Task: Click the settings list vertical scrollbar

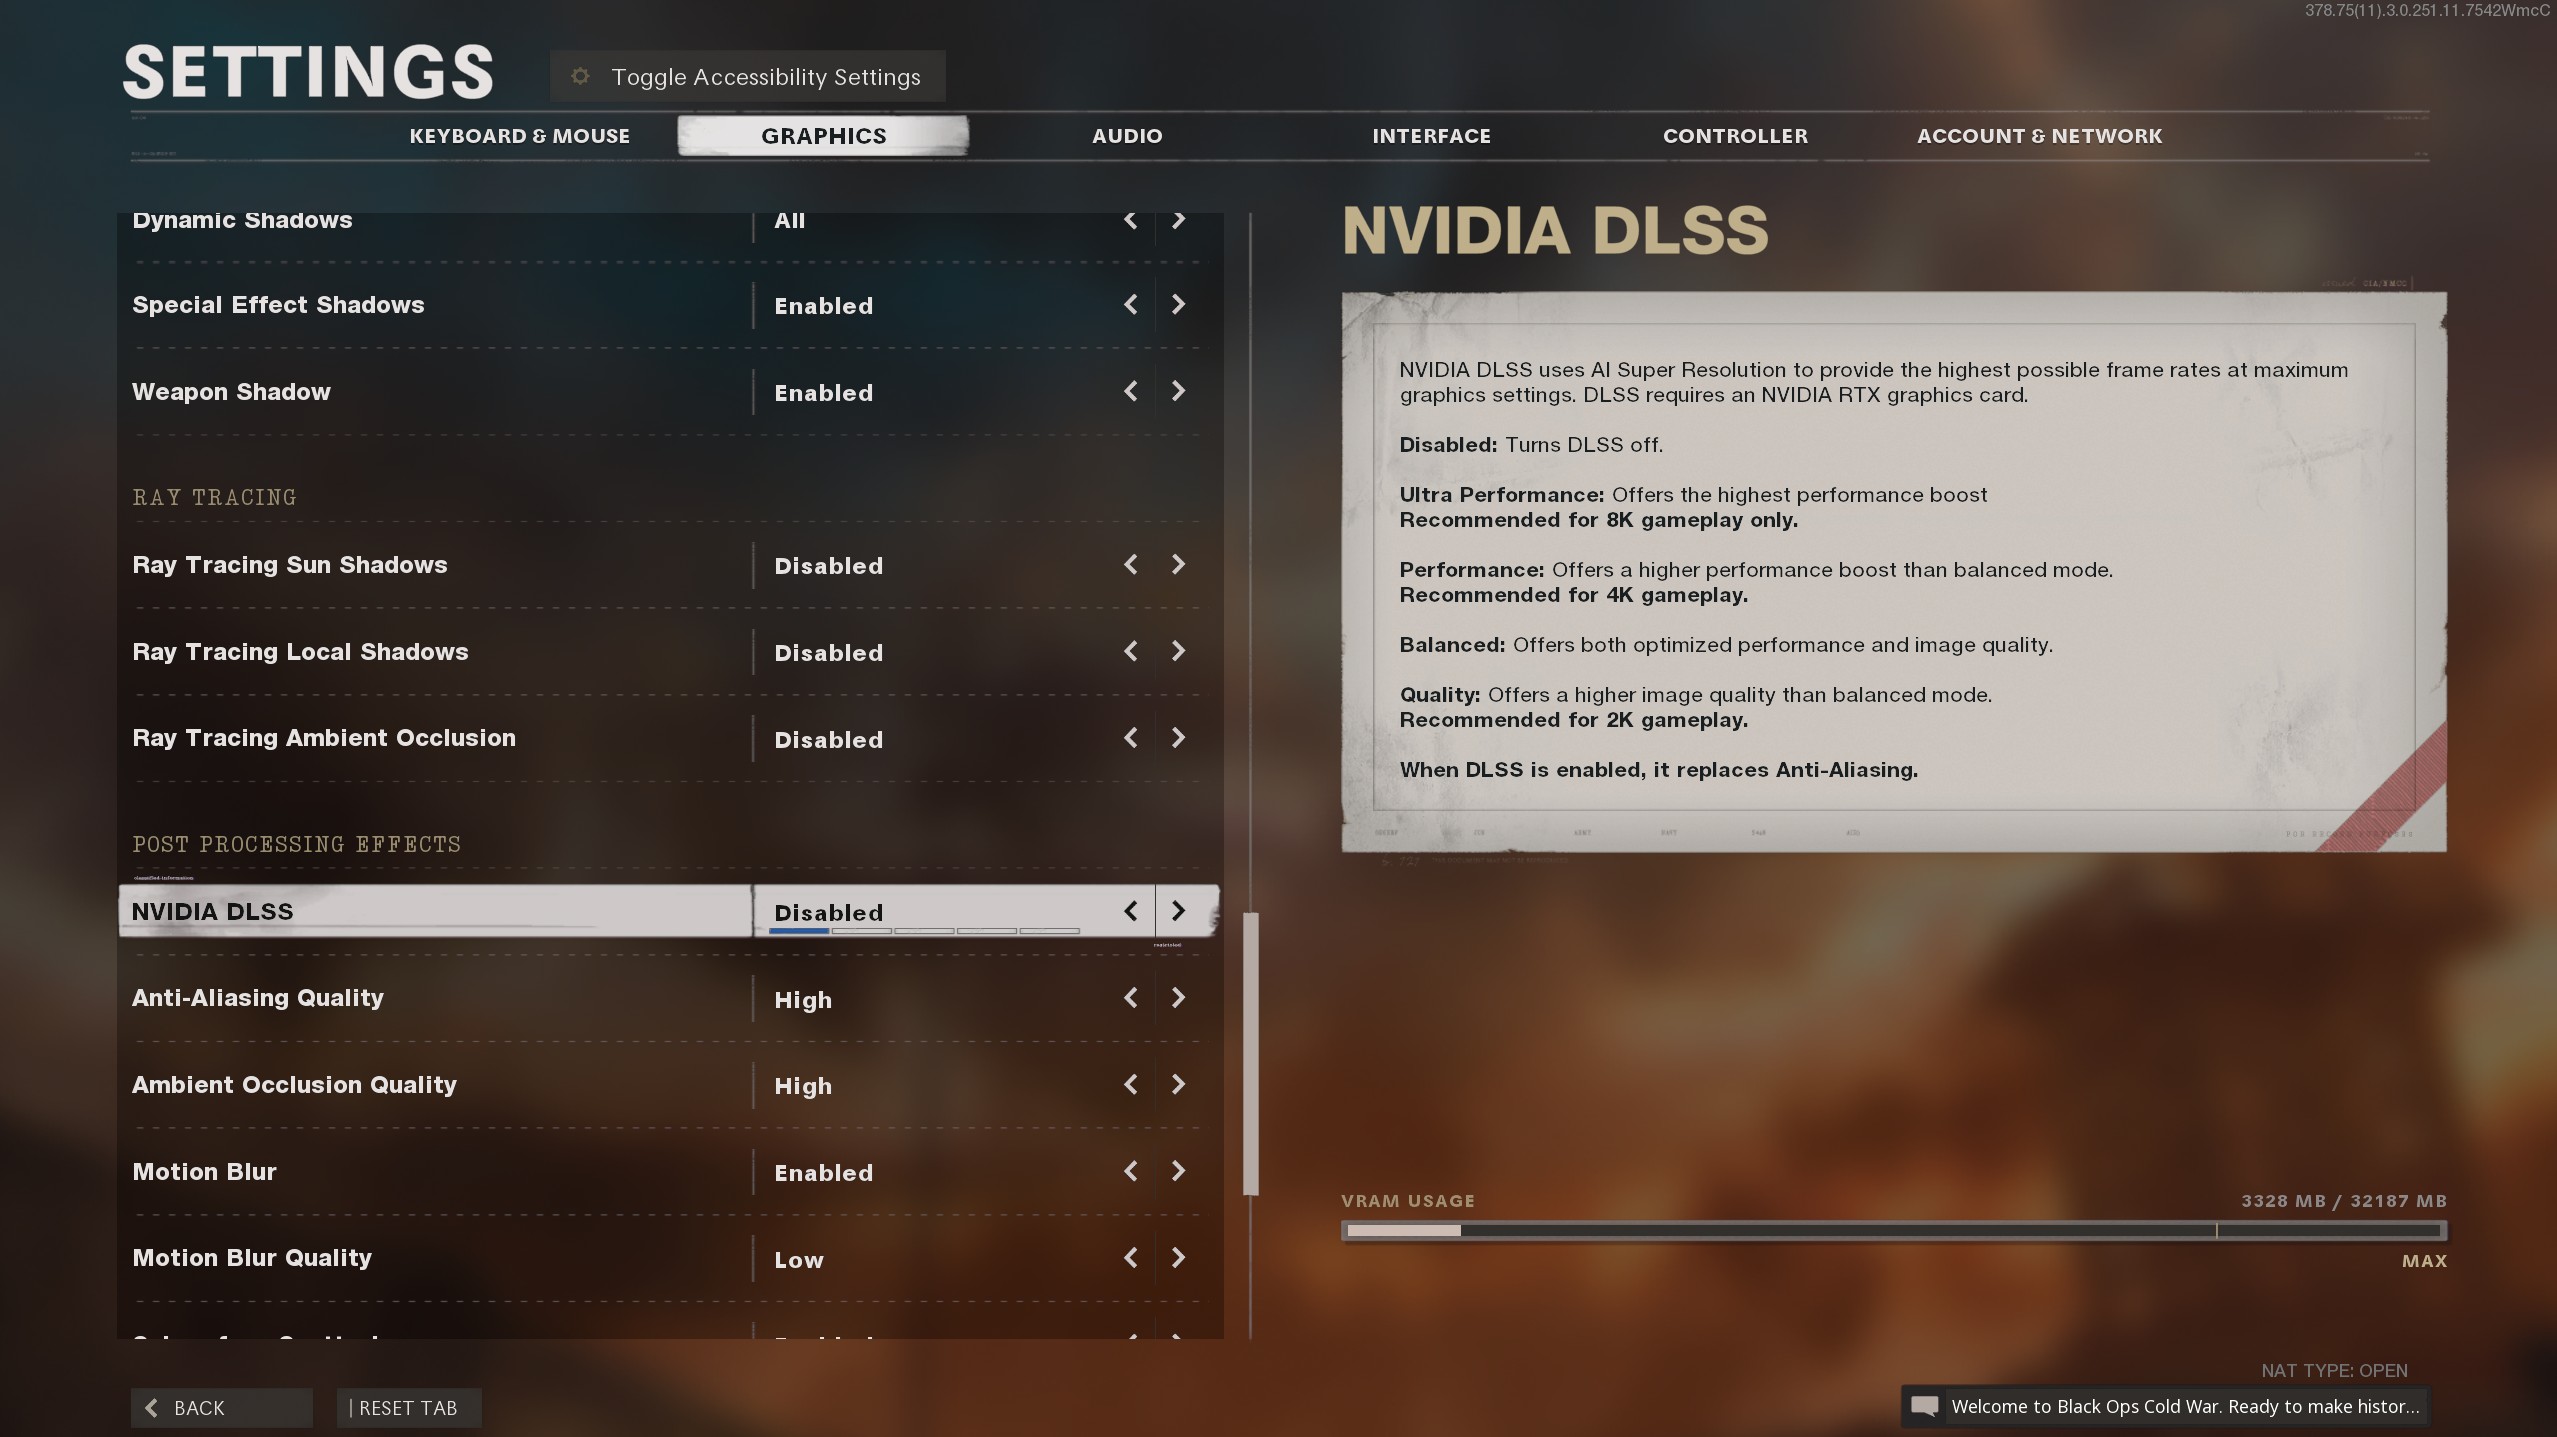Action: [x=1250, y=1053]
